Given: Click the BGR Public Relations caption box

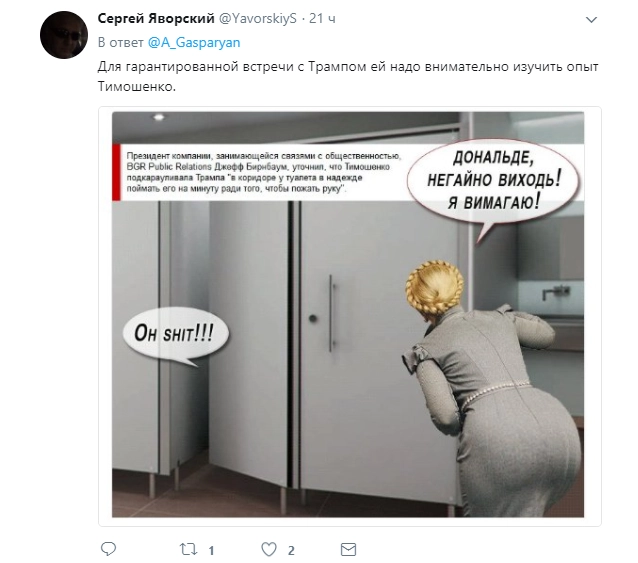Looking at the screenshot, I should 258,172.
